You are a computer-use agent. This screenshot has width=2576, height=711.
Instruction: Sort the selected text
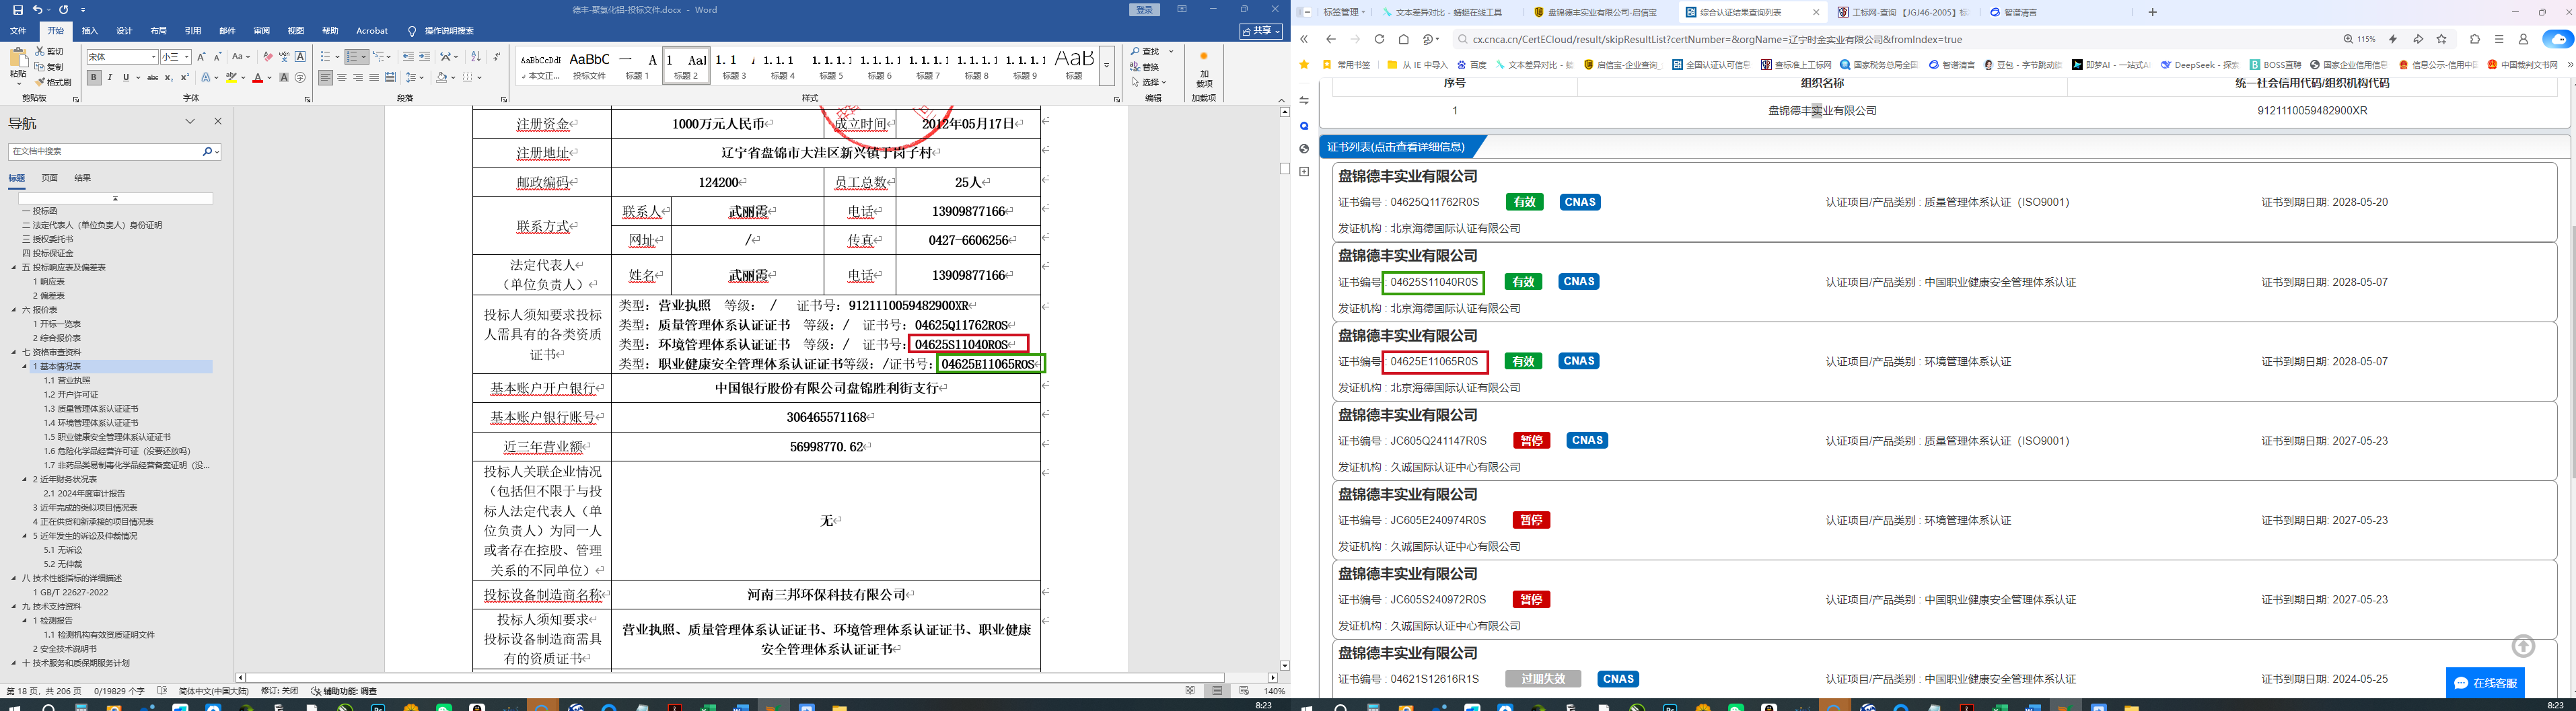click(x=476, y=57)
